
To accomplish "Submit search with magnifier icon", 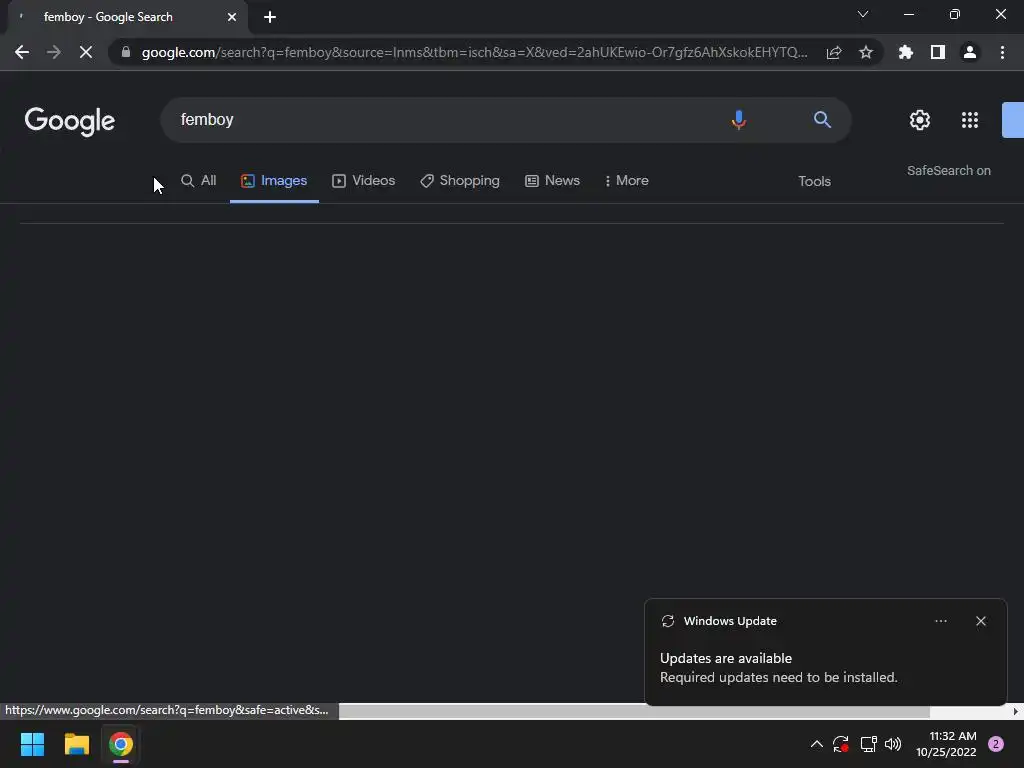I will [822, 120].
